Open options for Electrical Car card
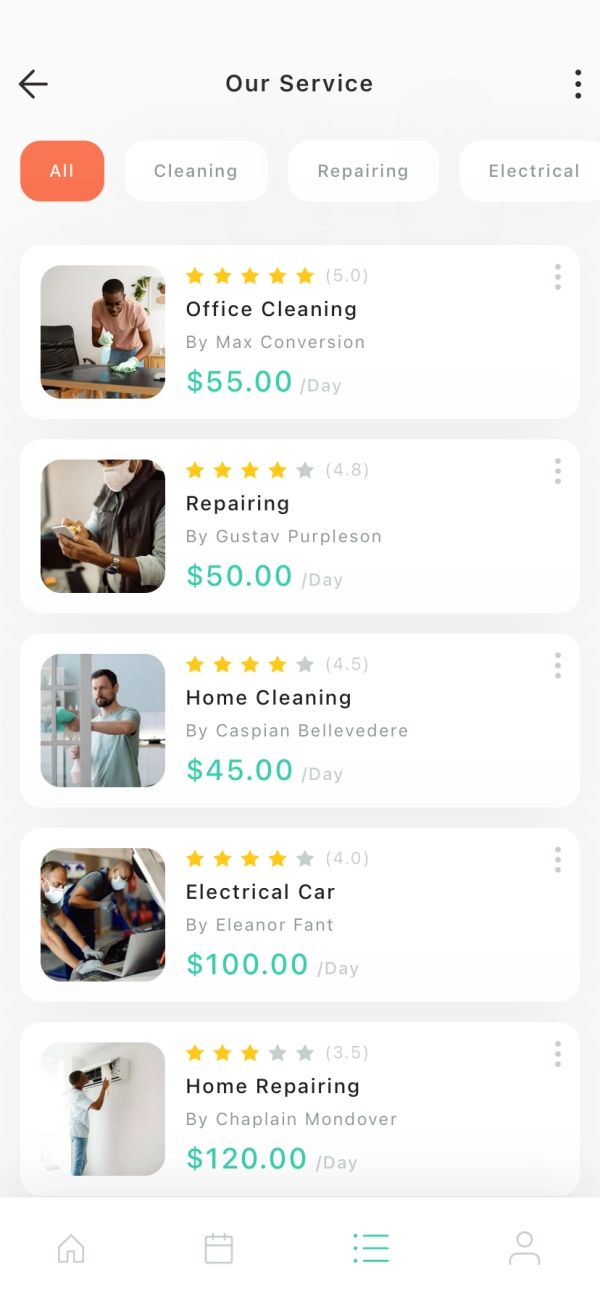 [557, 858]
